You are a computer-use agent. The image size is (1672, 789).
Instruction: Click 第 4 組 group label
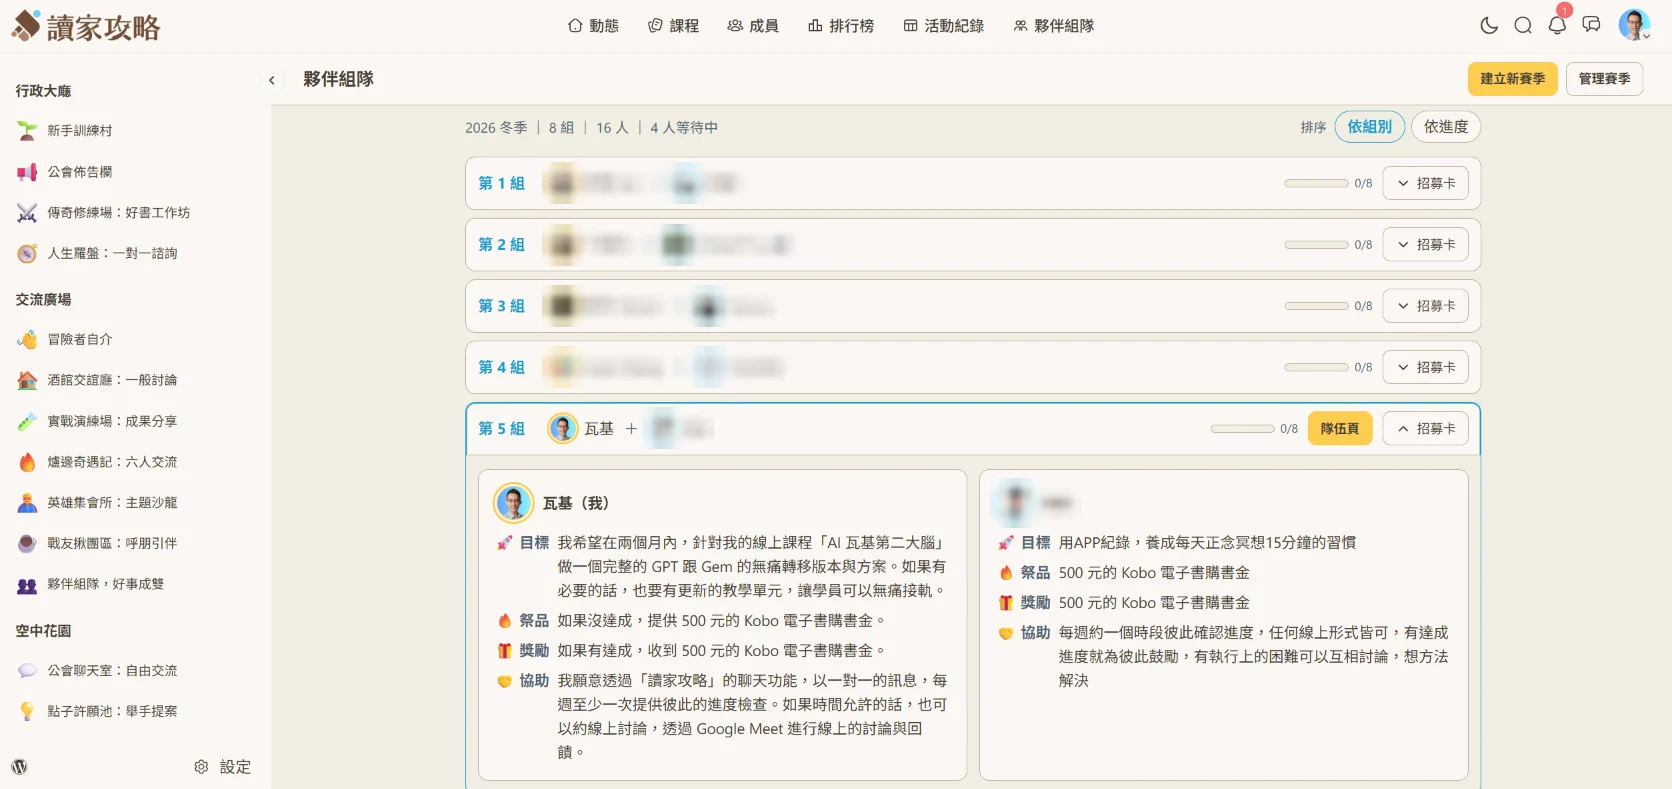501,367
